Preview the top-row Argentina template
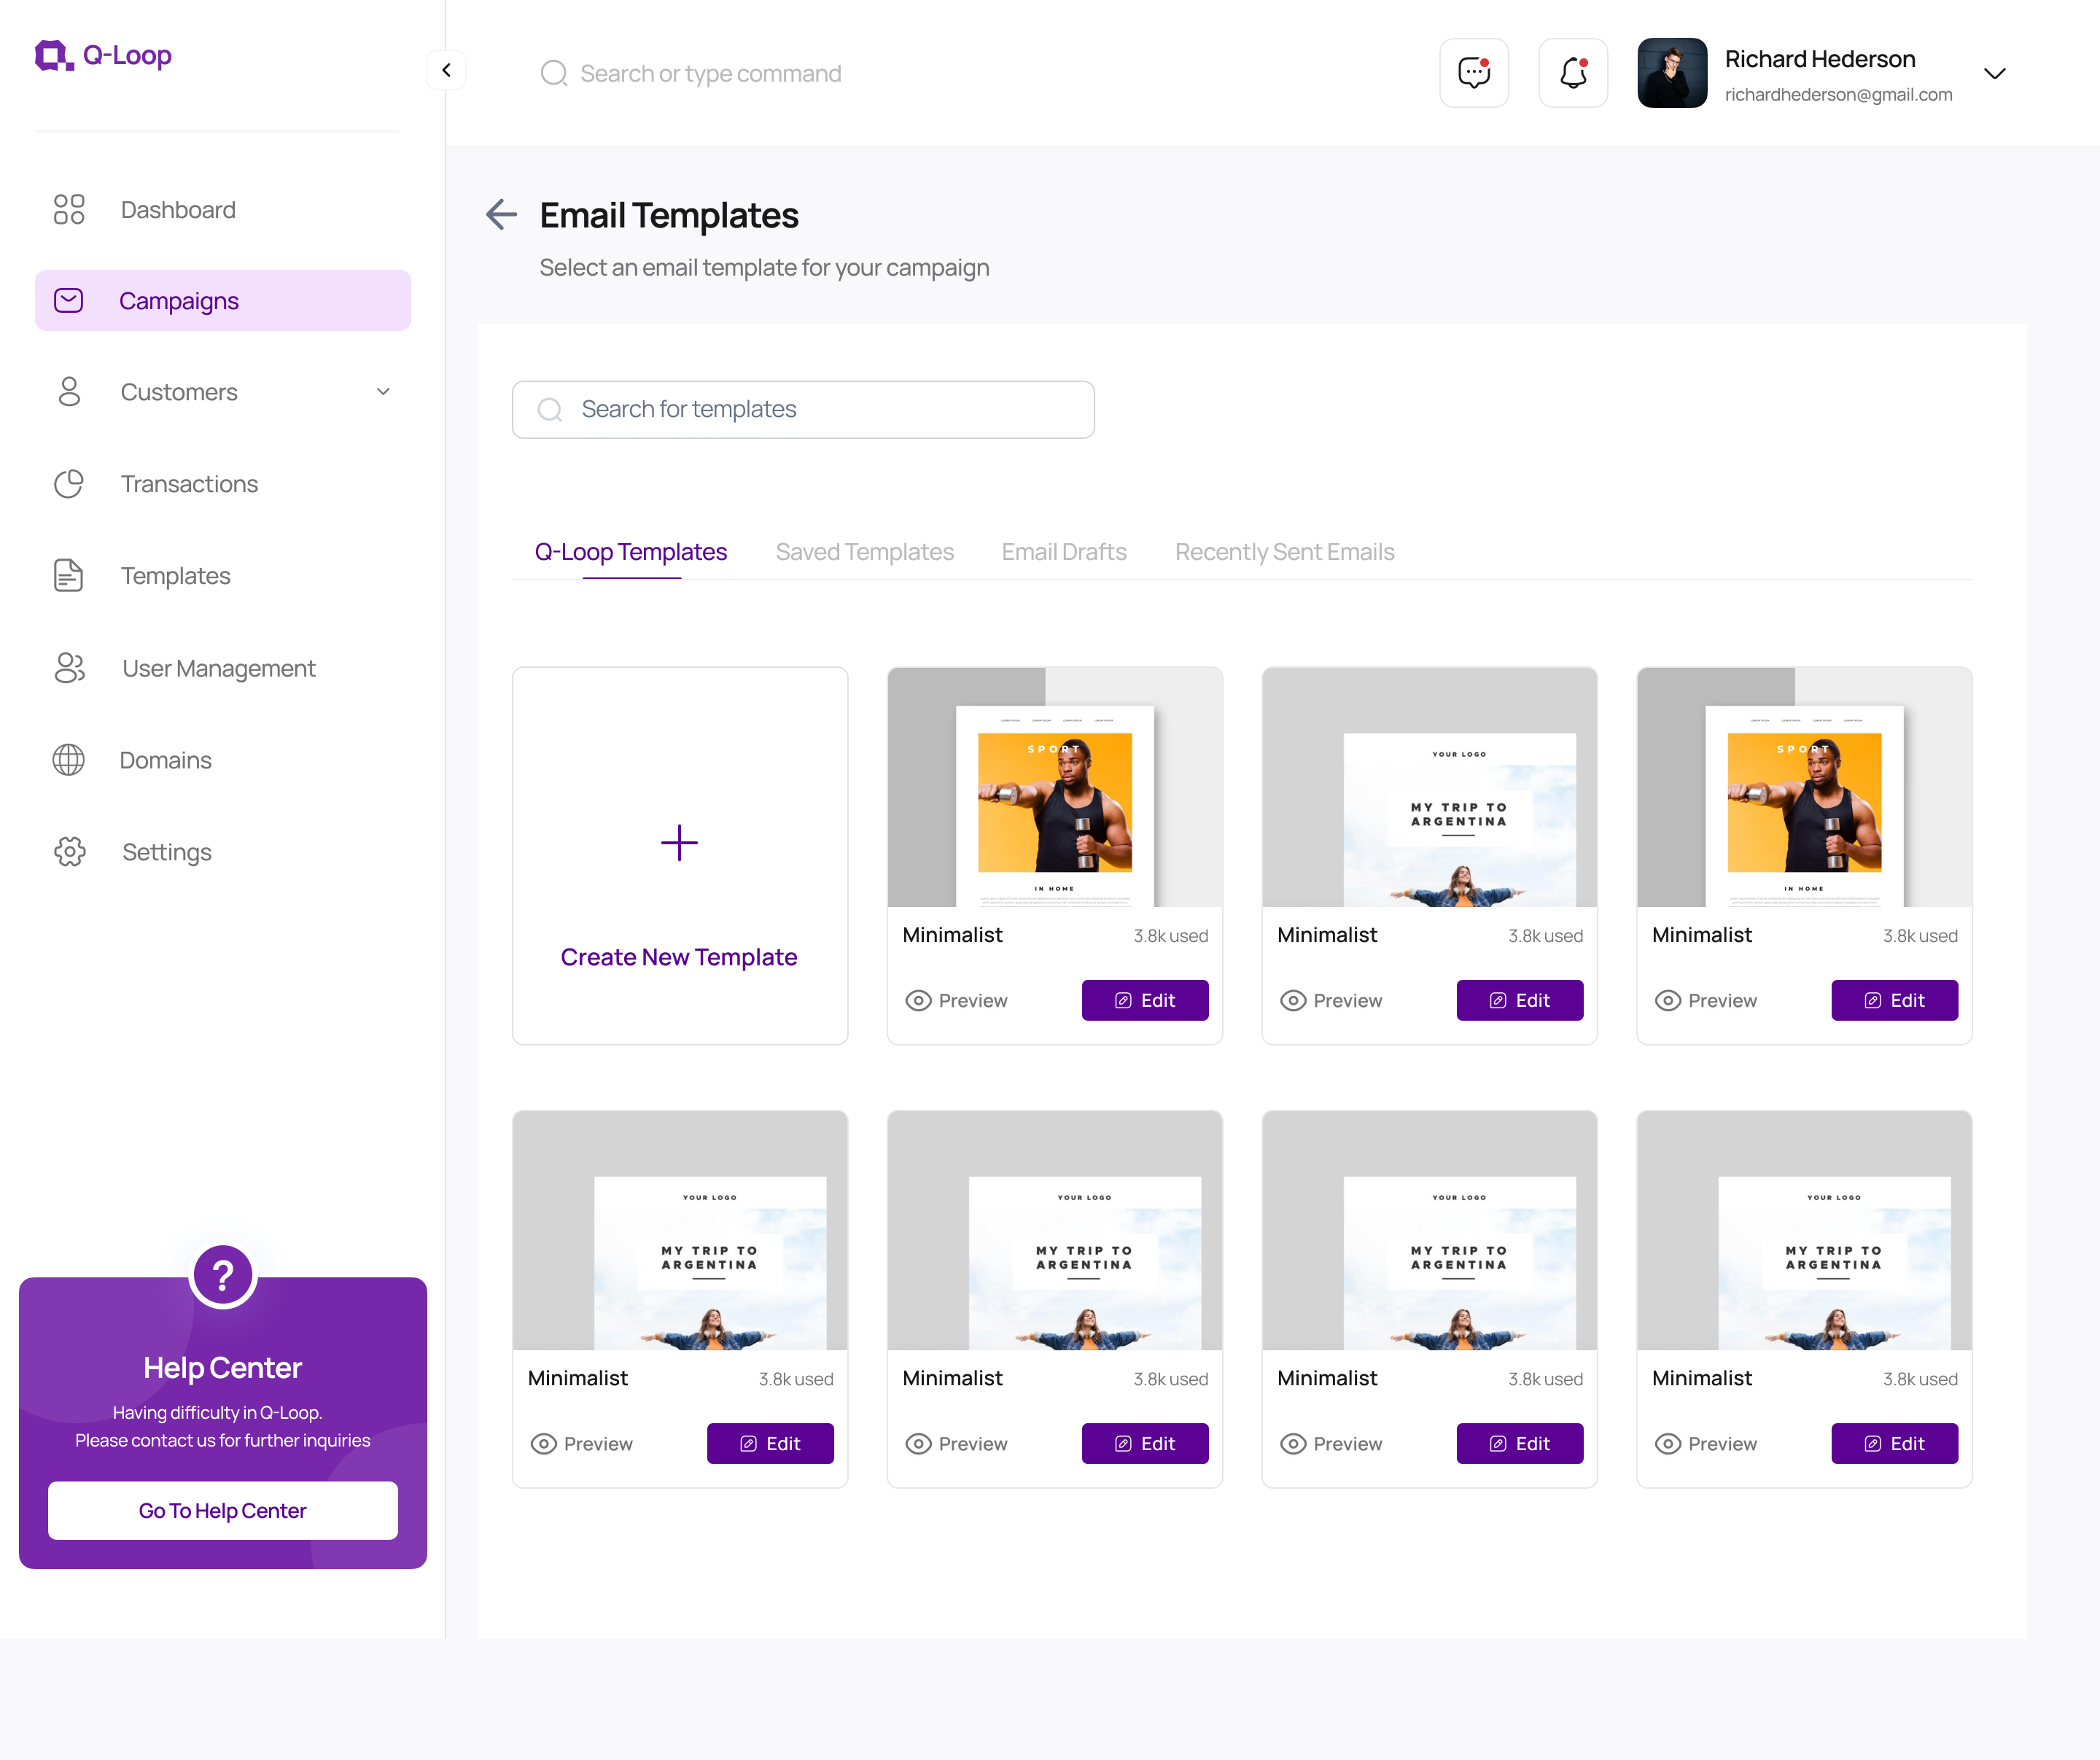This screenshot has height=1760, width=2100. pos(1331,1000)
